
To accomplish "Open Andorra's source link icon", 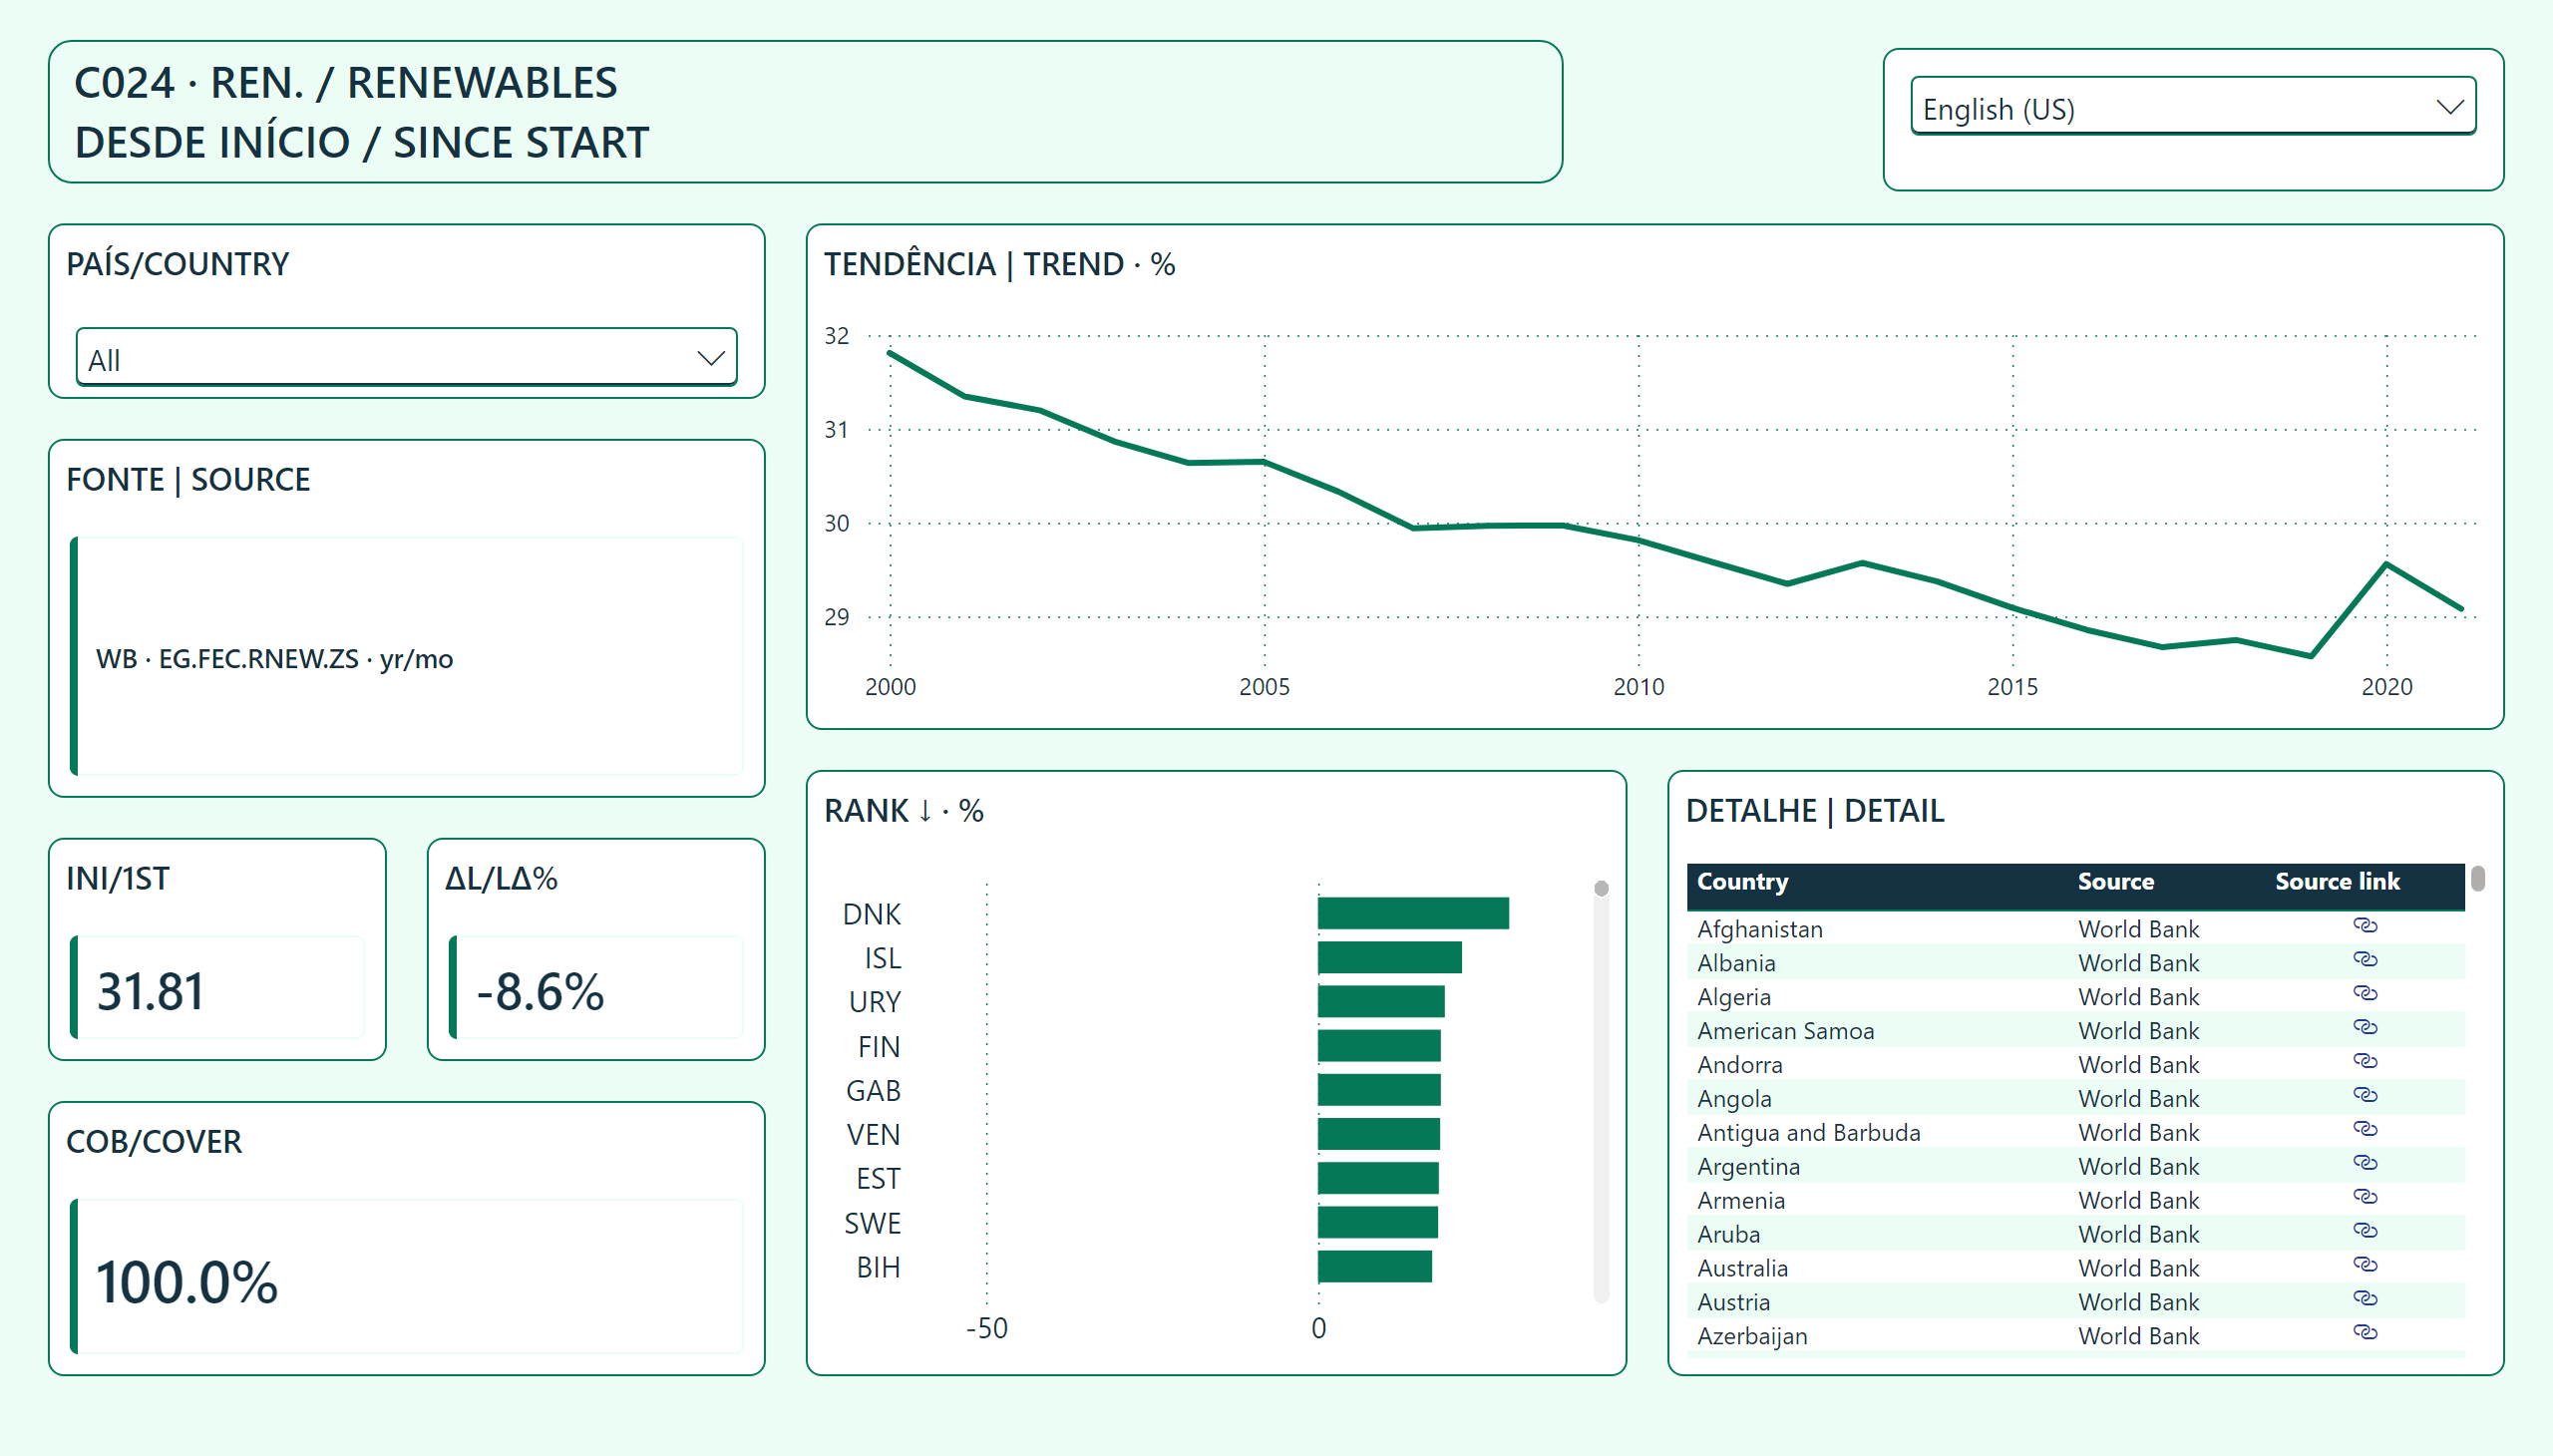I will pyautogui.click(x=2364, y=1062).
